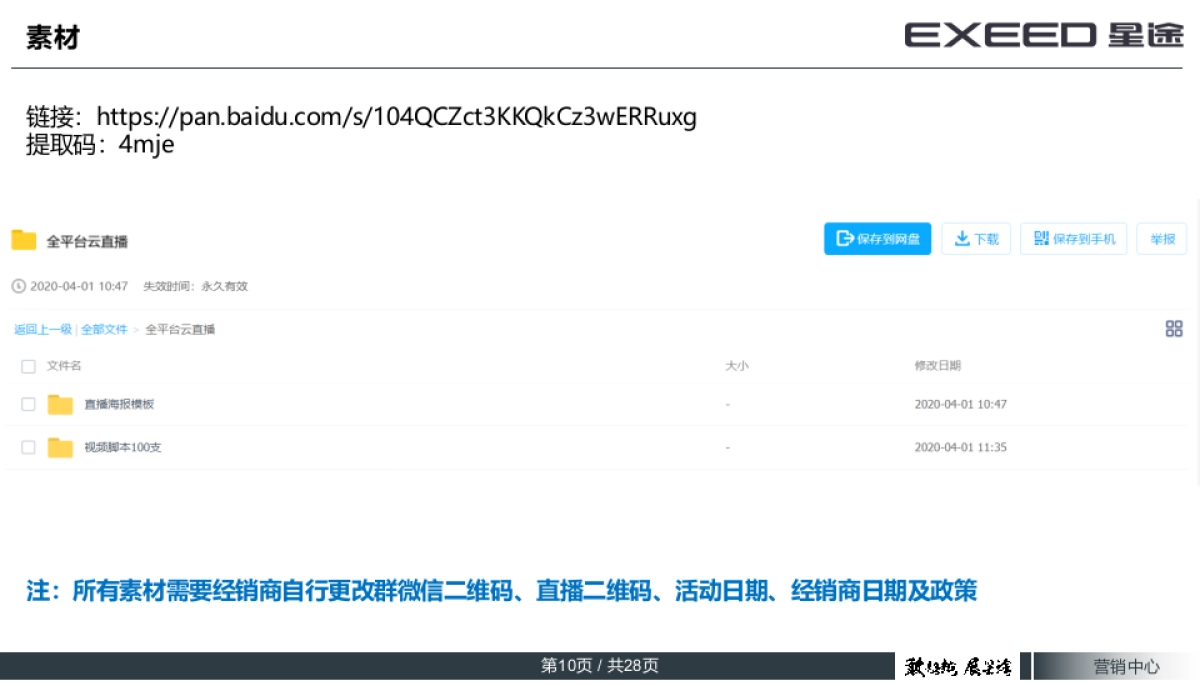Viewport: 1200px width, 686px height.
Task: Sort by 文件名 column header
Action: tap(64, 366)
